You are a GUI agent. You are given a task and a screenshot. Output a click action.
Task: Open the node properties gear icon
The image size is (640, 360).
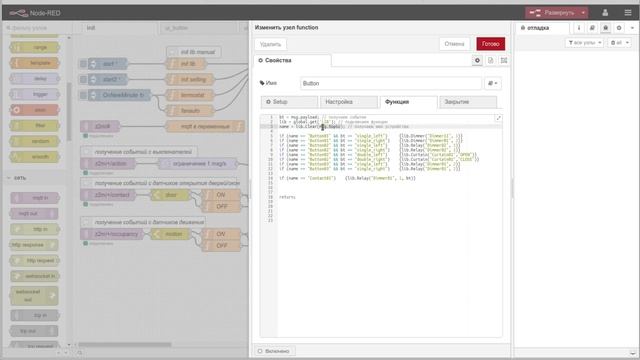[477, 60]
